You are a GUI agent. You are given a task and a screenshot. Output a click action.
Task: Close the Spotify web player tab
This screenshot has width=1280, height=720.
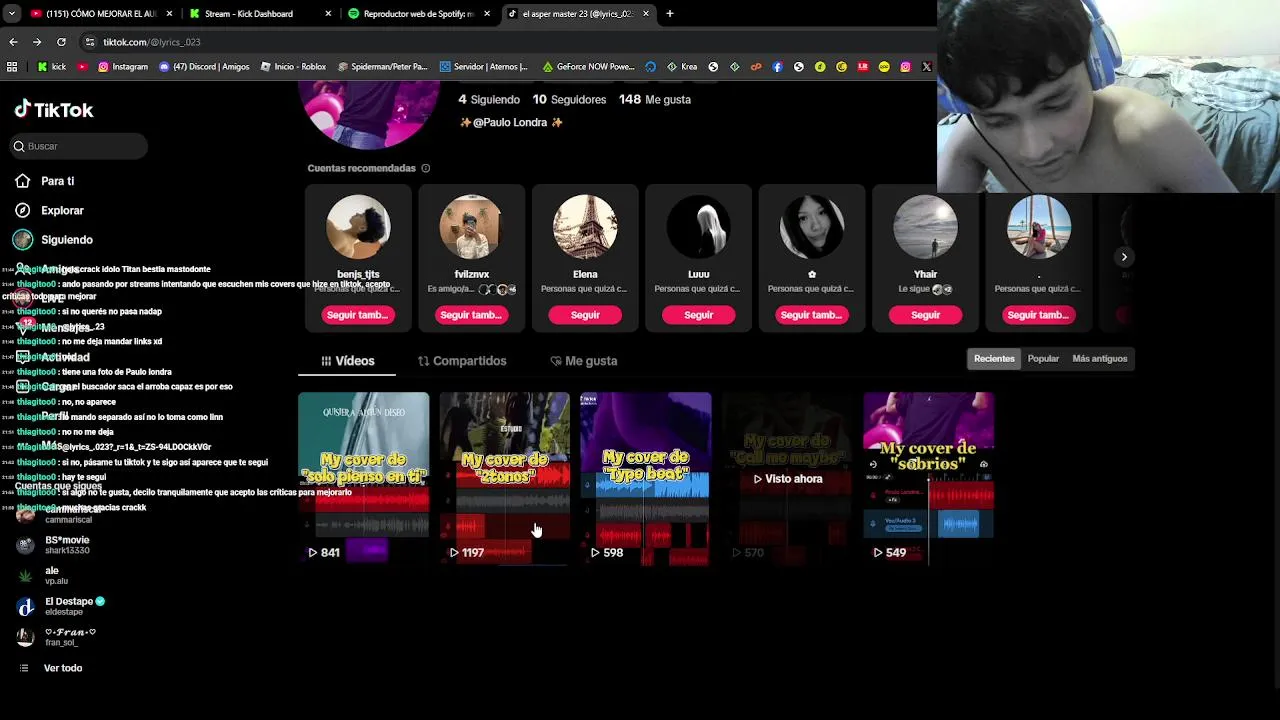pyautogui.click(x=487, y=14)
